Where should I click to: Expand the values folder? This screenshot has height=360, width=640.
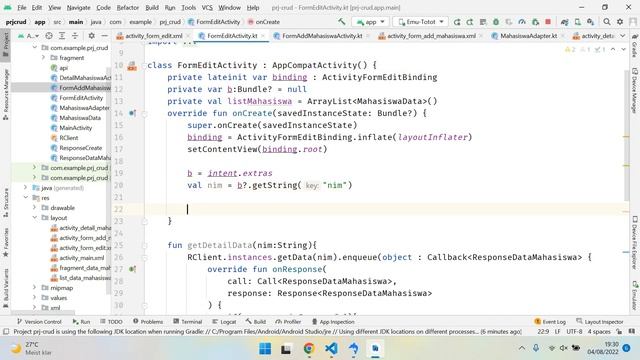(35, 298)
